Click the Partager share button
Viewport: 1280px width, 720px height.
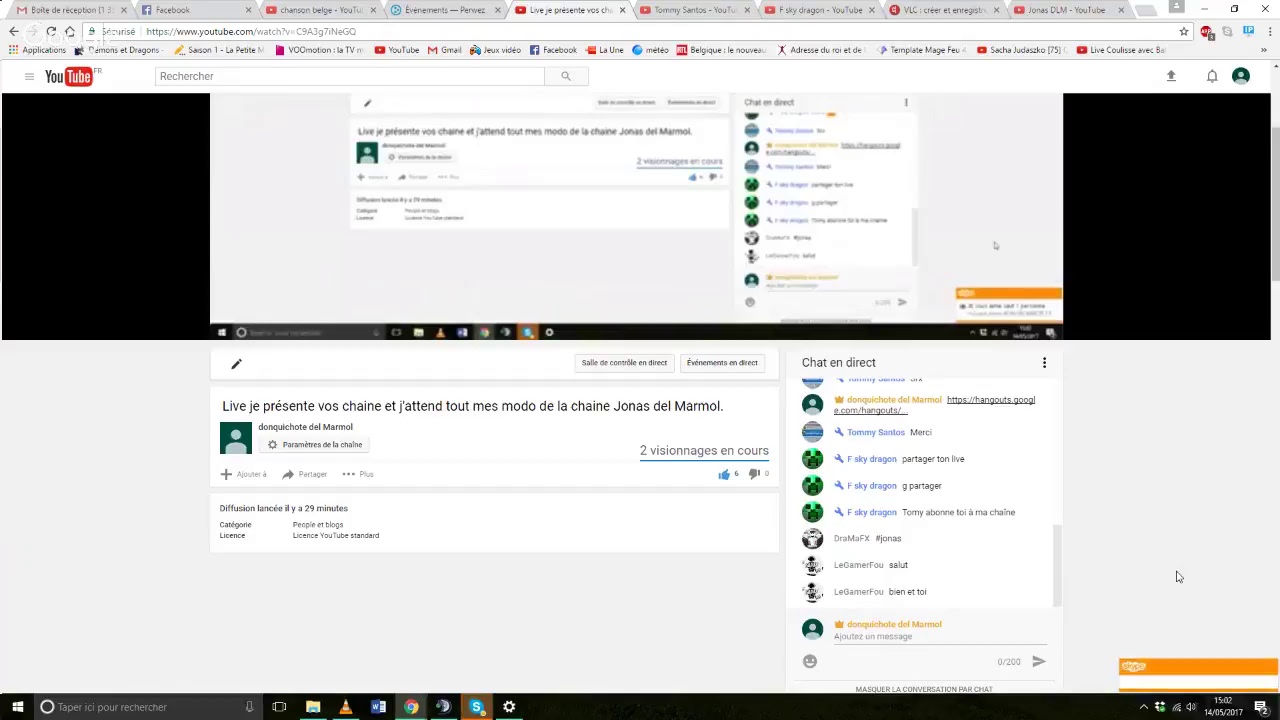305,474
